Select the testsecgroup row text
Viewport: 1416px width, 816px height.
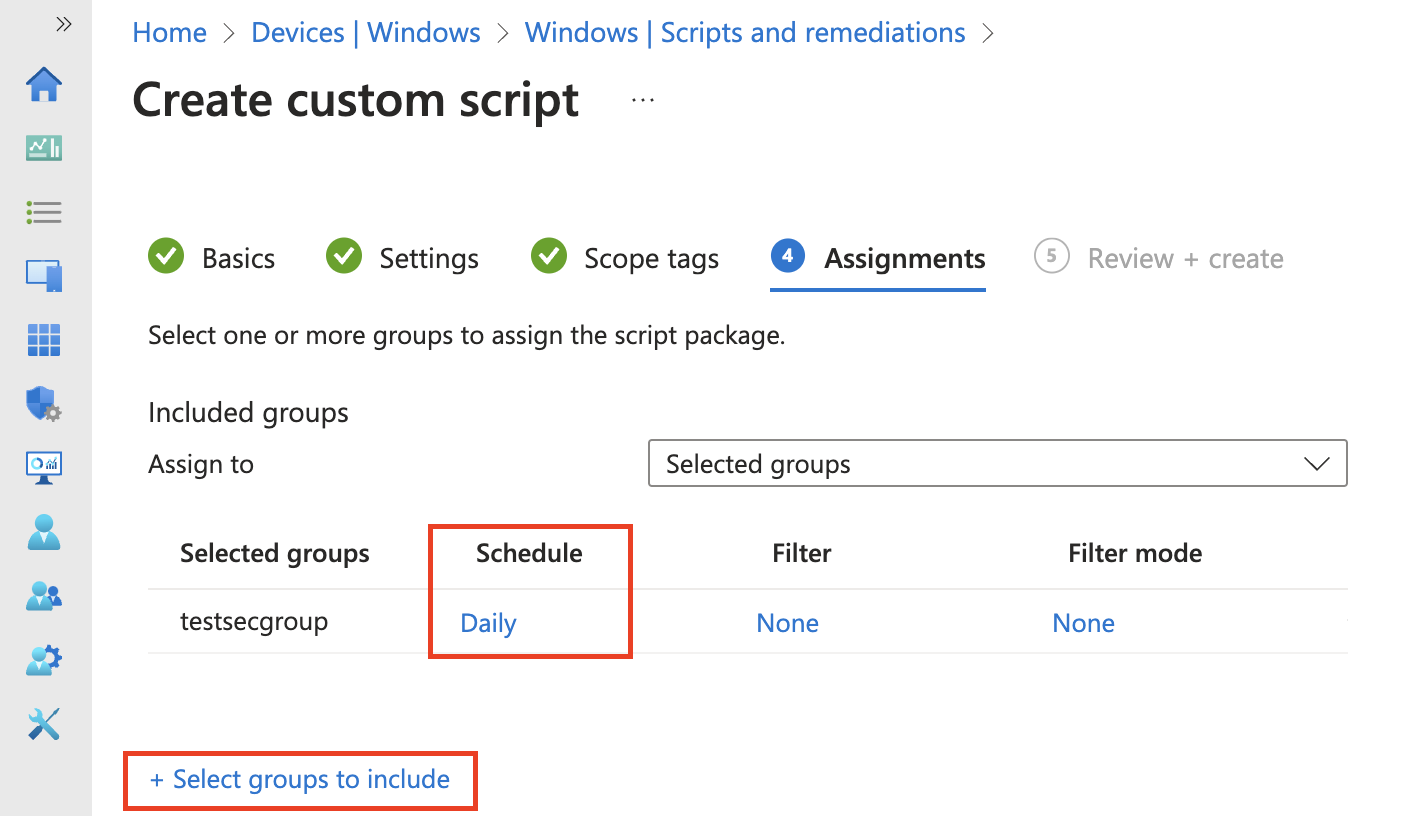[x=254, y=622]
